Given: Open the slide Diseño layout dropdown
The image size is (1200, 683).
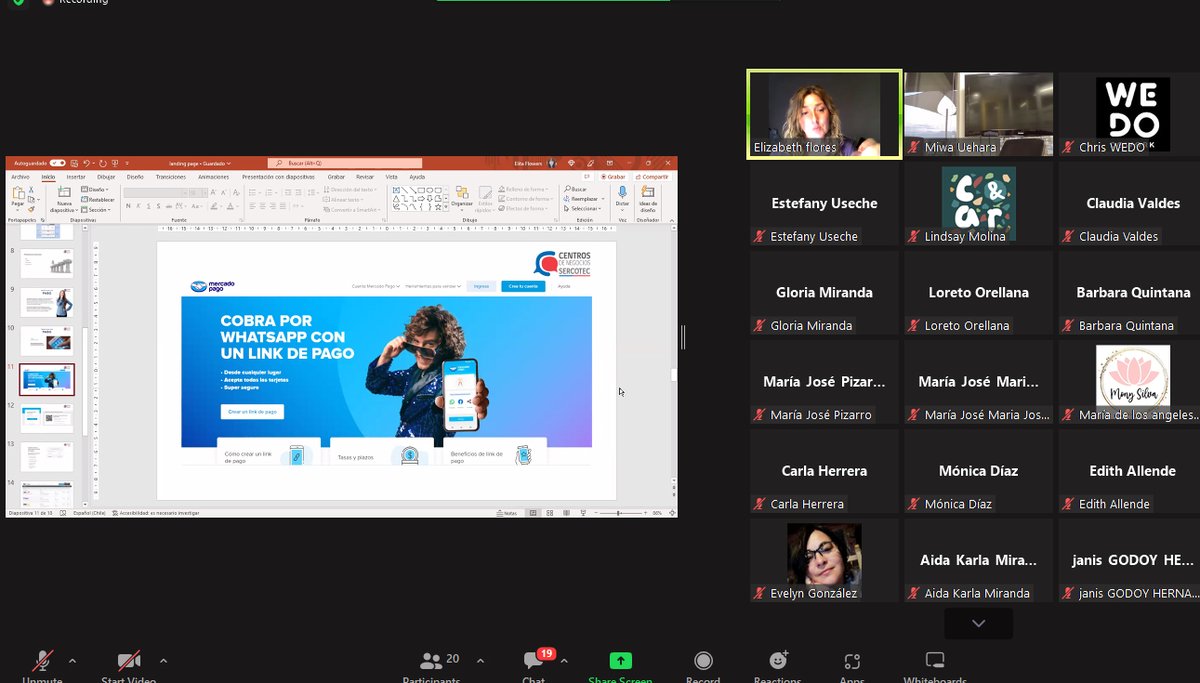Looking at the screenshot, I should pos(97,189).
